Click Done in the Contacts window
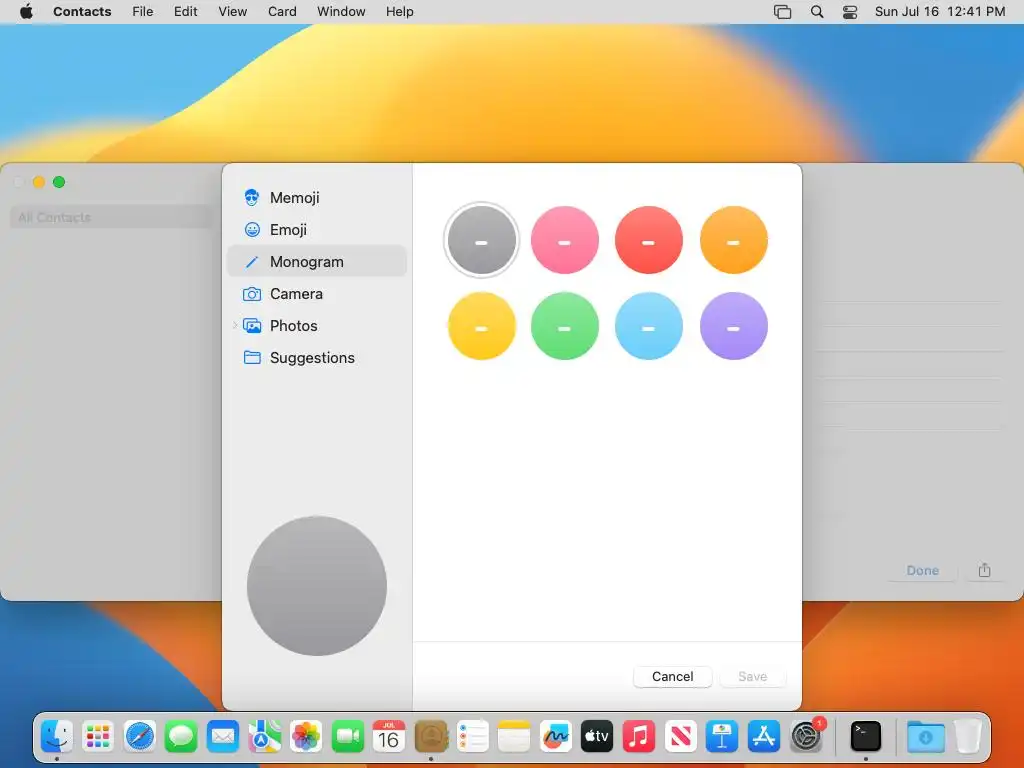The height and width of the screenshot is (768, 1024). click(923, 570)
